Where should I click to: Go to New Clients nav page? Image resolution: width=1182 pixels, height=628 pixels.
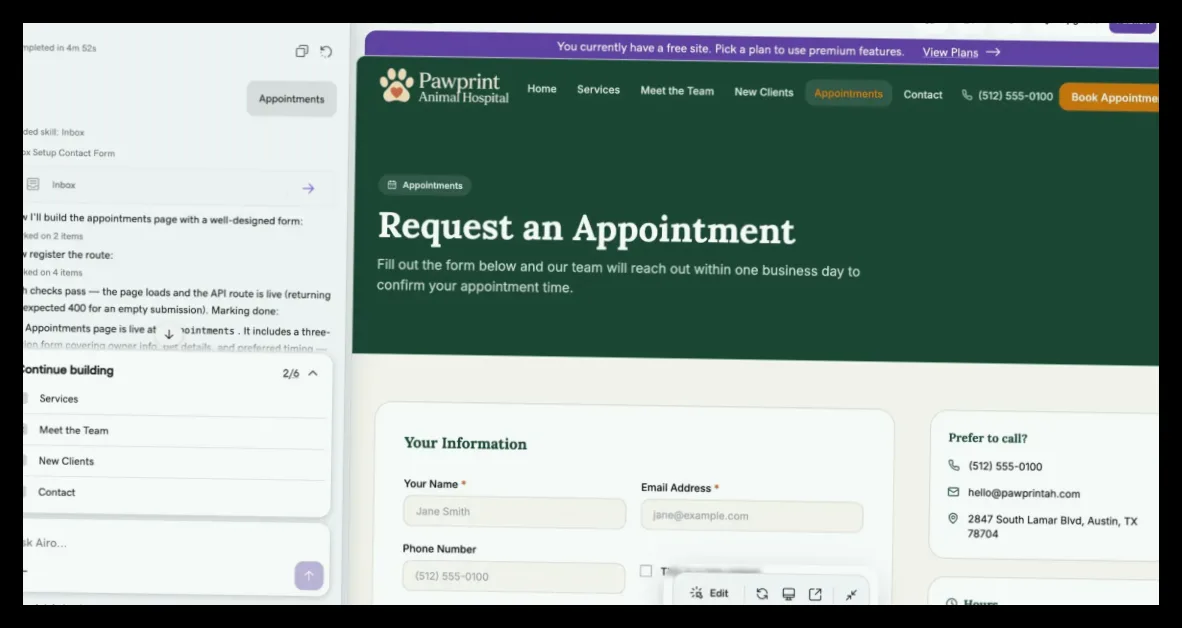point(764,92)
